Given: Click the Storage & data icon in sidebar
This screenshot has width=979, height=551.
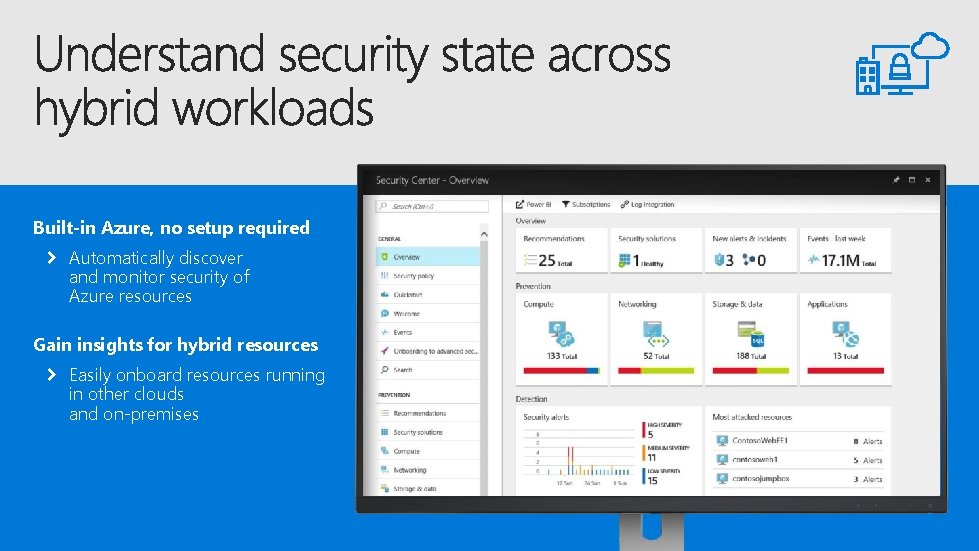Looking at the screenshot, I should (385, 488).
